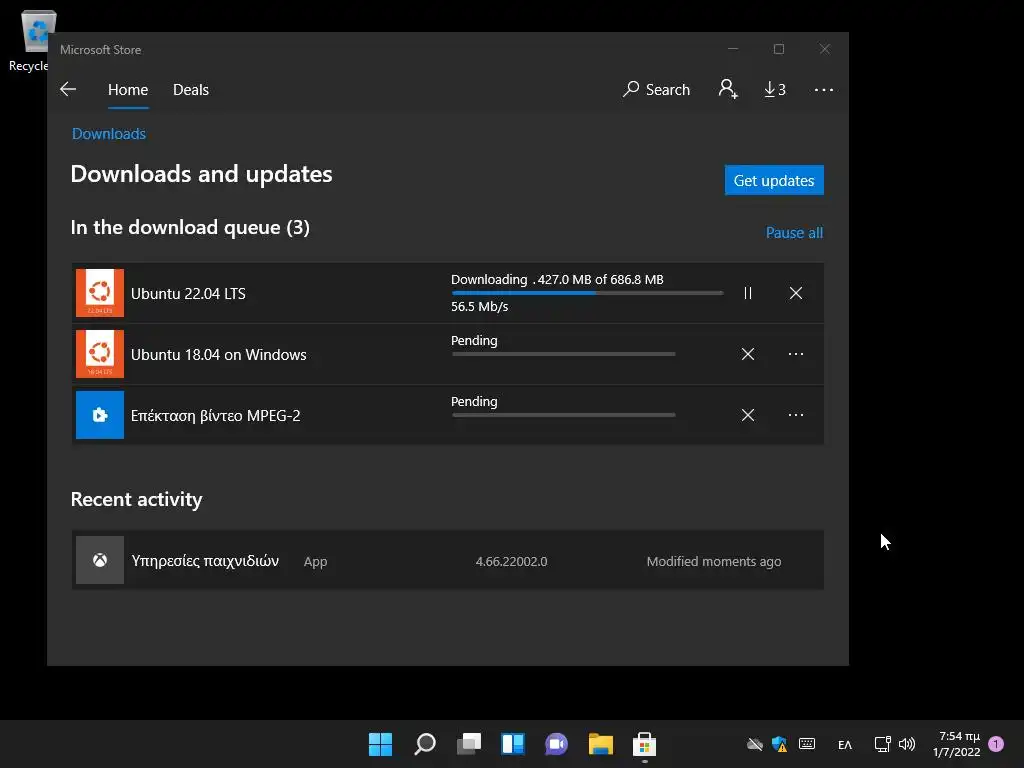Open the Chat taskbar icon

point(556,744)
